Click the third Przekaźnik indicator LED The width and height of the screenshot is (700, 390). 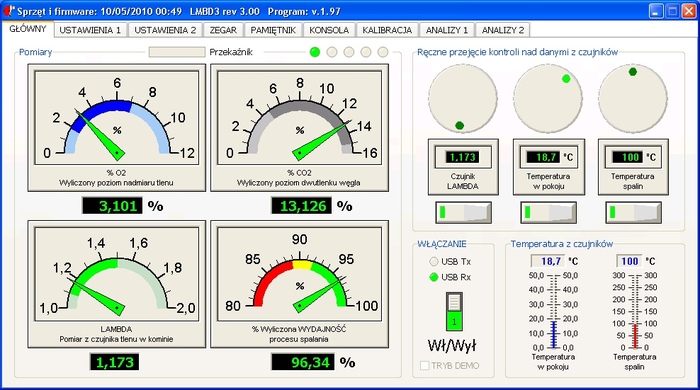349,52
